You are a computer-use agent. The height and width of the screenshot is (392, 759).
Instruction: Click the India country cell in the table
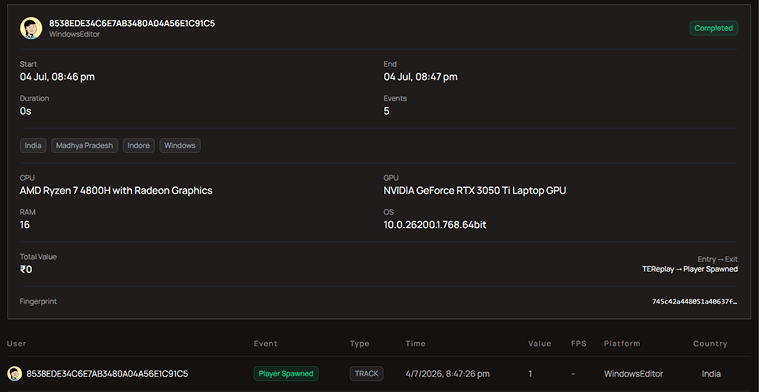click(x=711, y=374)
